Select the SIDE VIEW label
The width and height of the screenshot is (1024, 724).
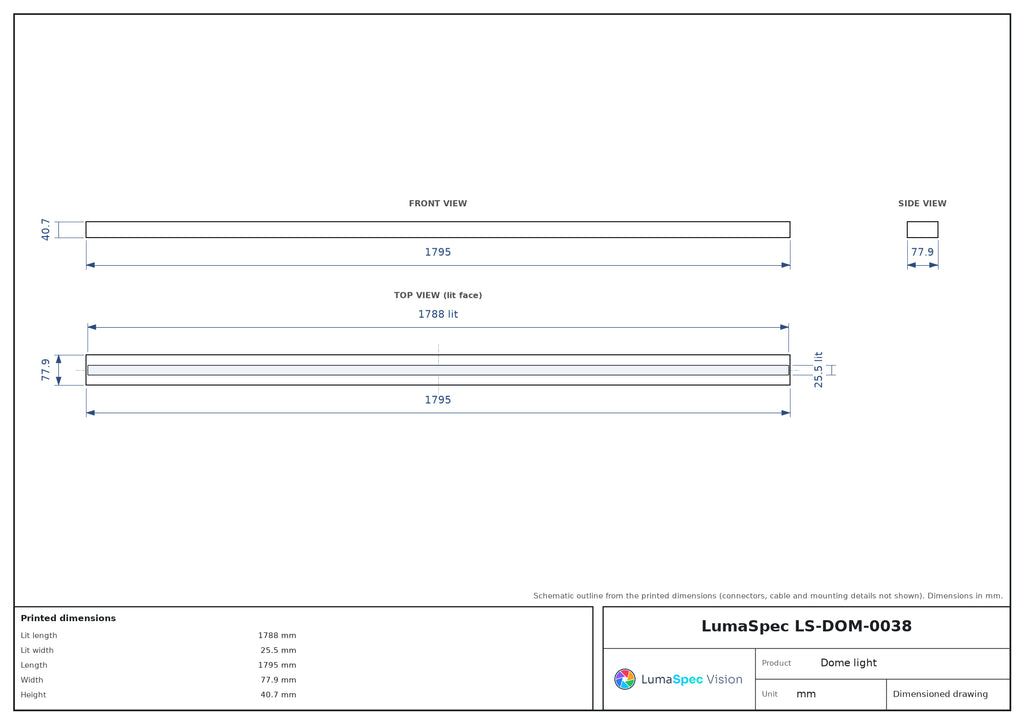pos(921,203)
